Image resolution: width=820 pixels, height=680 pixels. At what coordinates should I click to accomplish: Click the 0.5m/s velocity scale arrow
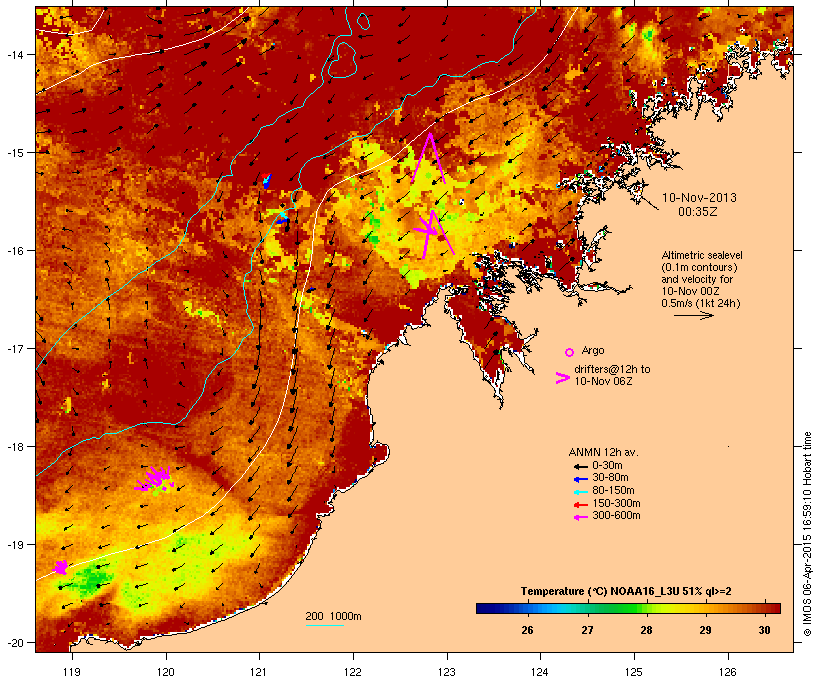(693, 315)
